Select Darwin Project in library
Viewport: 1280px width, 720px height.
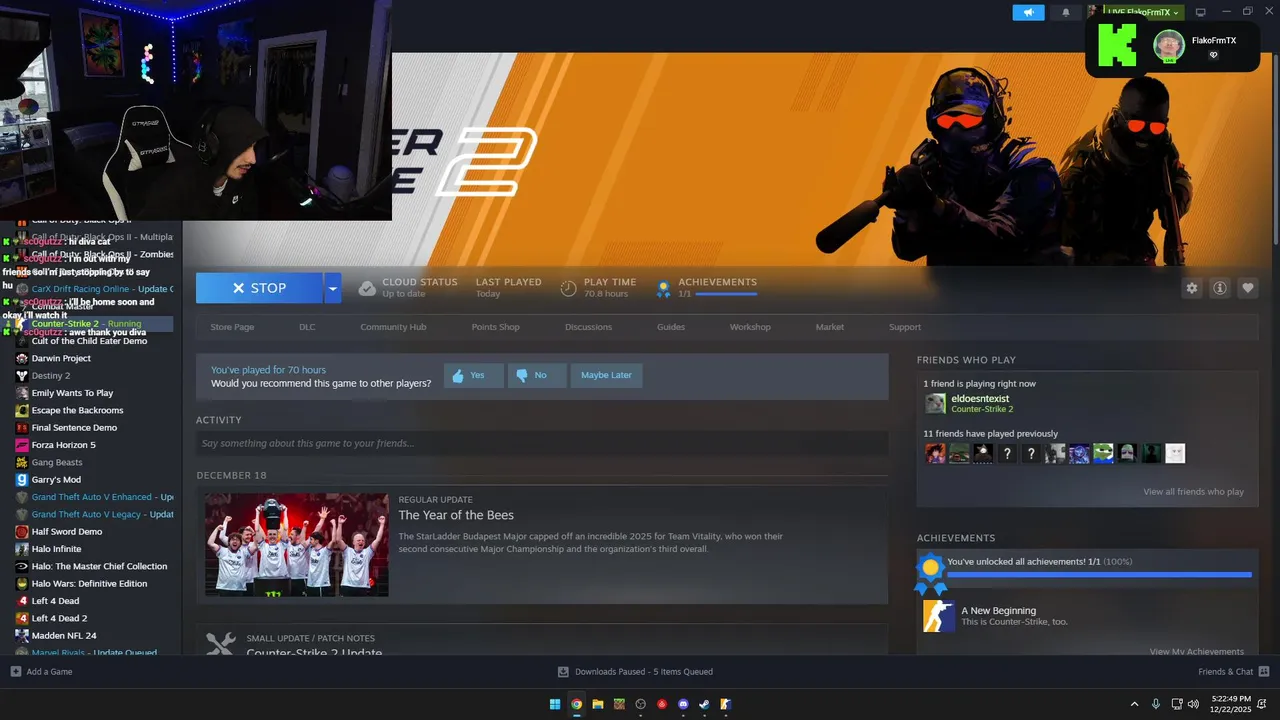tap(61, 358)
